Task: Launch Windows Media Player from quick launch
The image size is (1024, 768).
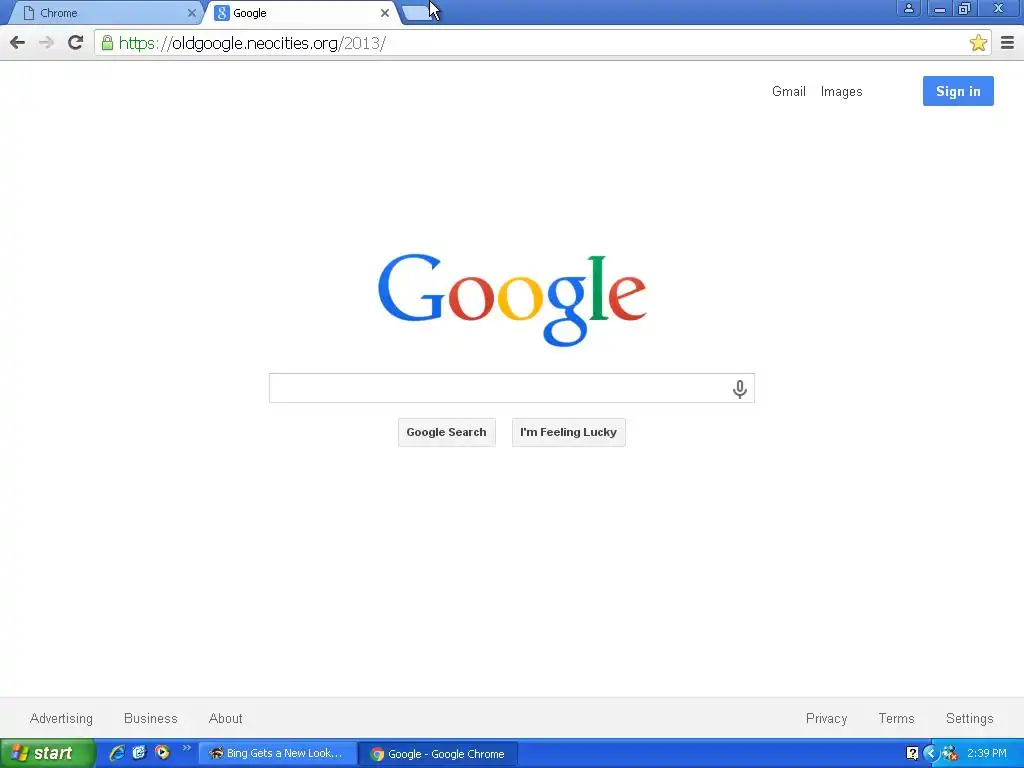Action: [x=162, y=753]
